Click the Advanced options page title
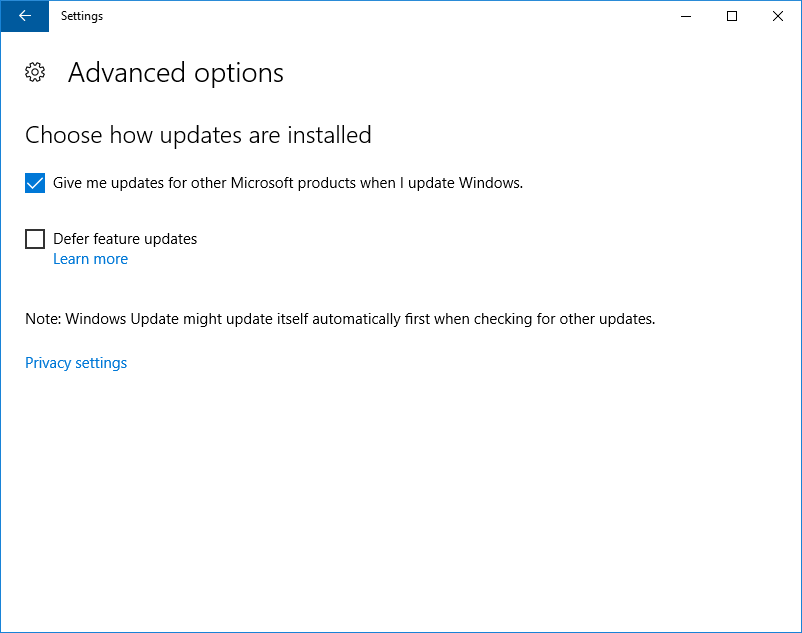The height and width of the screenshot is (633, 802). point(176,73)
